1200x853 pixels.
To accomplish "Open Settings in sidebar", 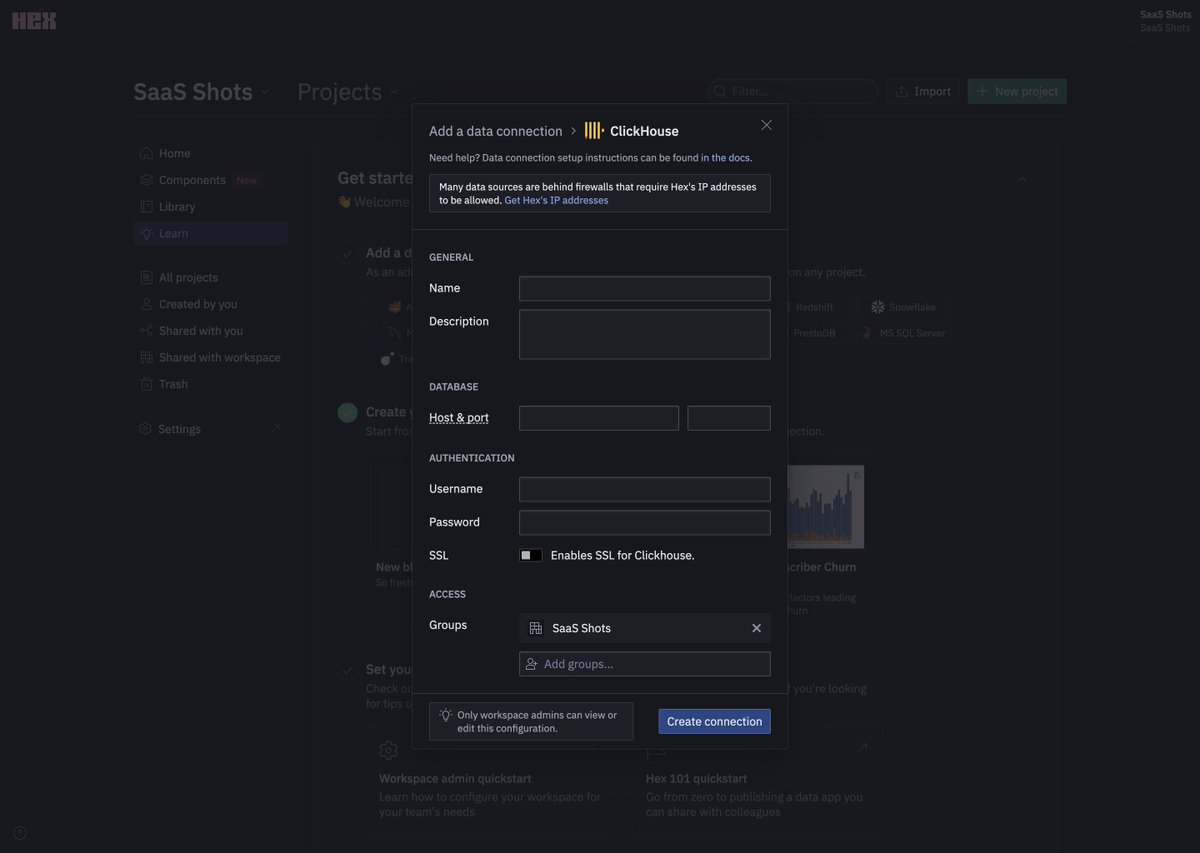I will point(210,429).
